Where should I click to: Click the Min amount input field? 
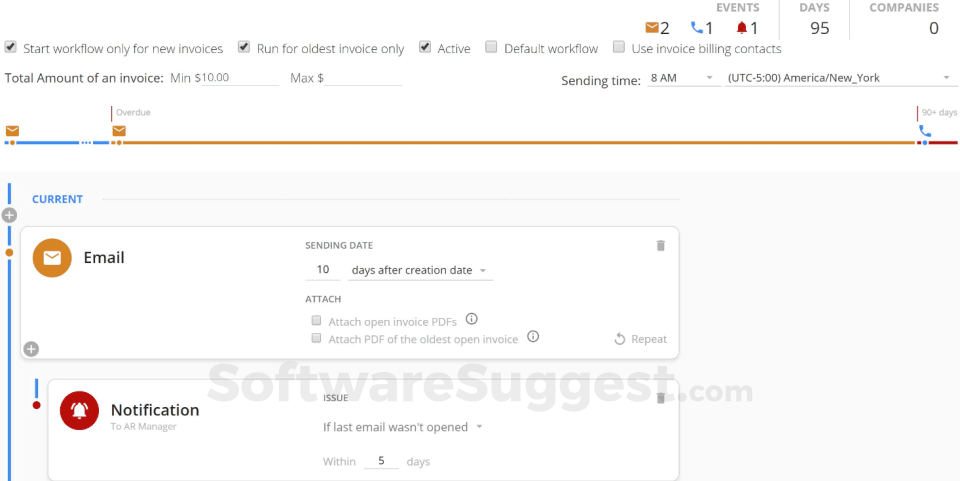(240, 78)
